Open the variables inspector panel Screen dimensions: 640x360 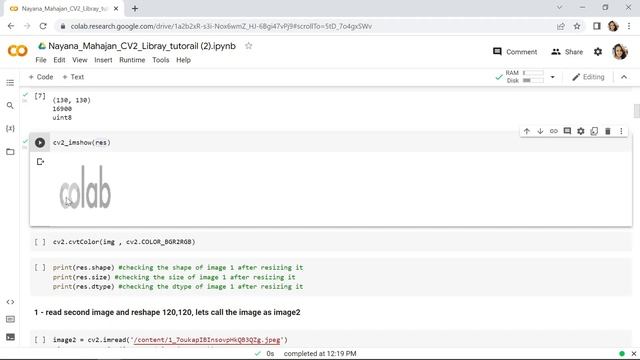pos(10,129)
